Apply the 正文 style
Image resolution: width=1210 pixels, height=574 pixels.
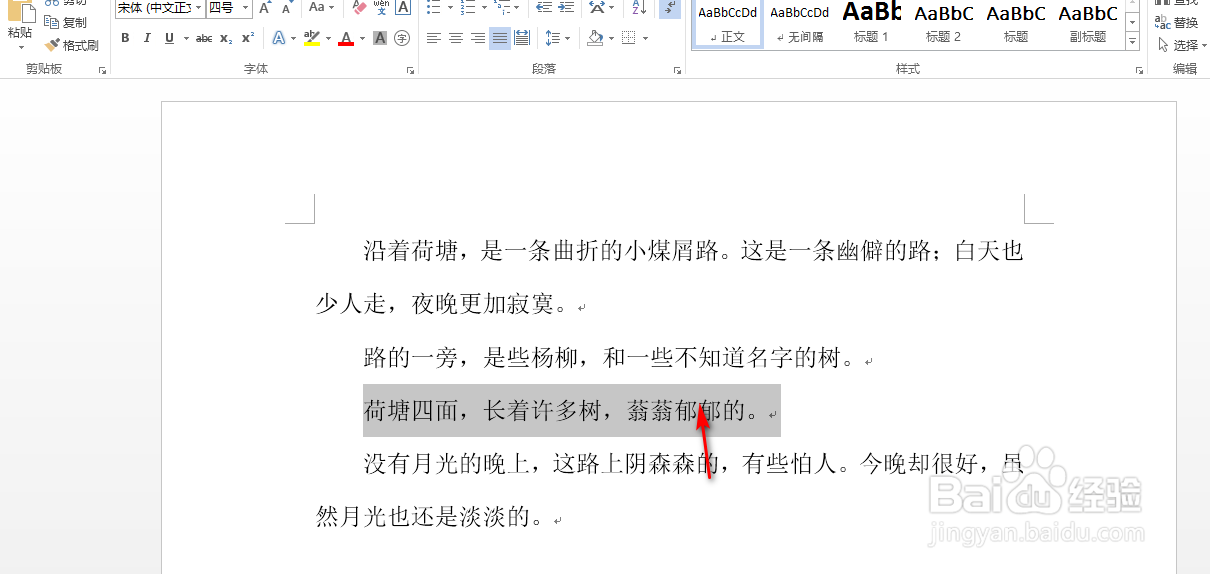(728, 24)
